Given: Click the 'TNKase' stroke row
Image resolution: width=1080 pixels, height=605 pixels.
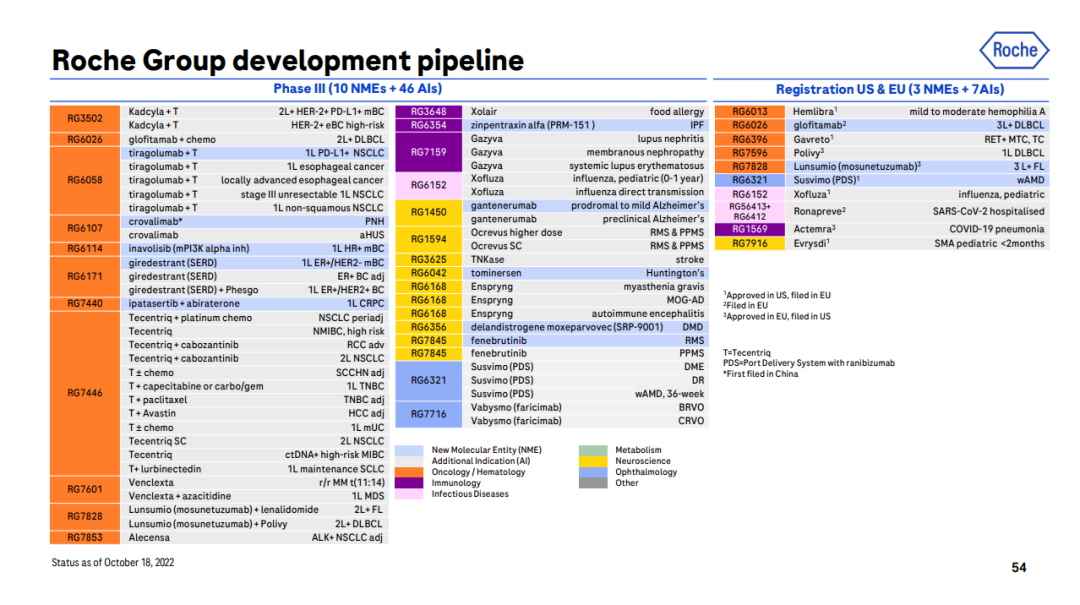Looking at the screenshot, I should tap(587, 260).
